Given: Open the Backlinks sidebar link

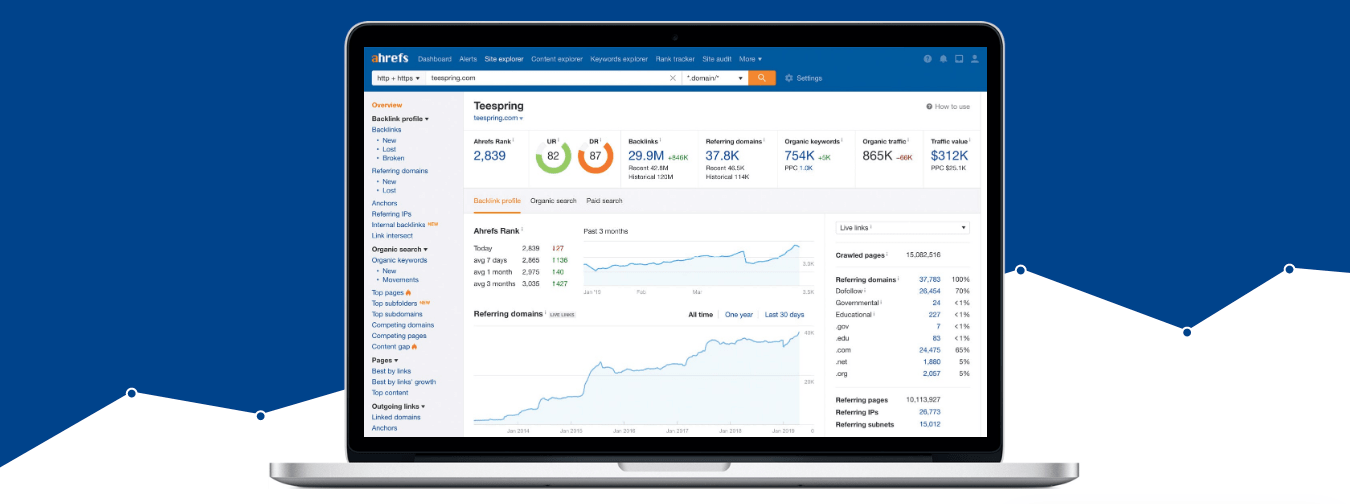Looking at the screenshot, I should pyautogui.click(x=386, y=130).
